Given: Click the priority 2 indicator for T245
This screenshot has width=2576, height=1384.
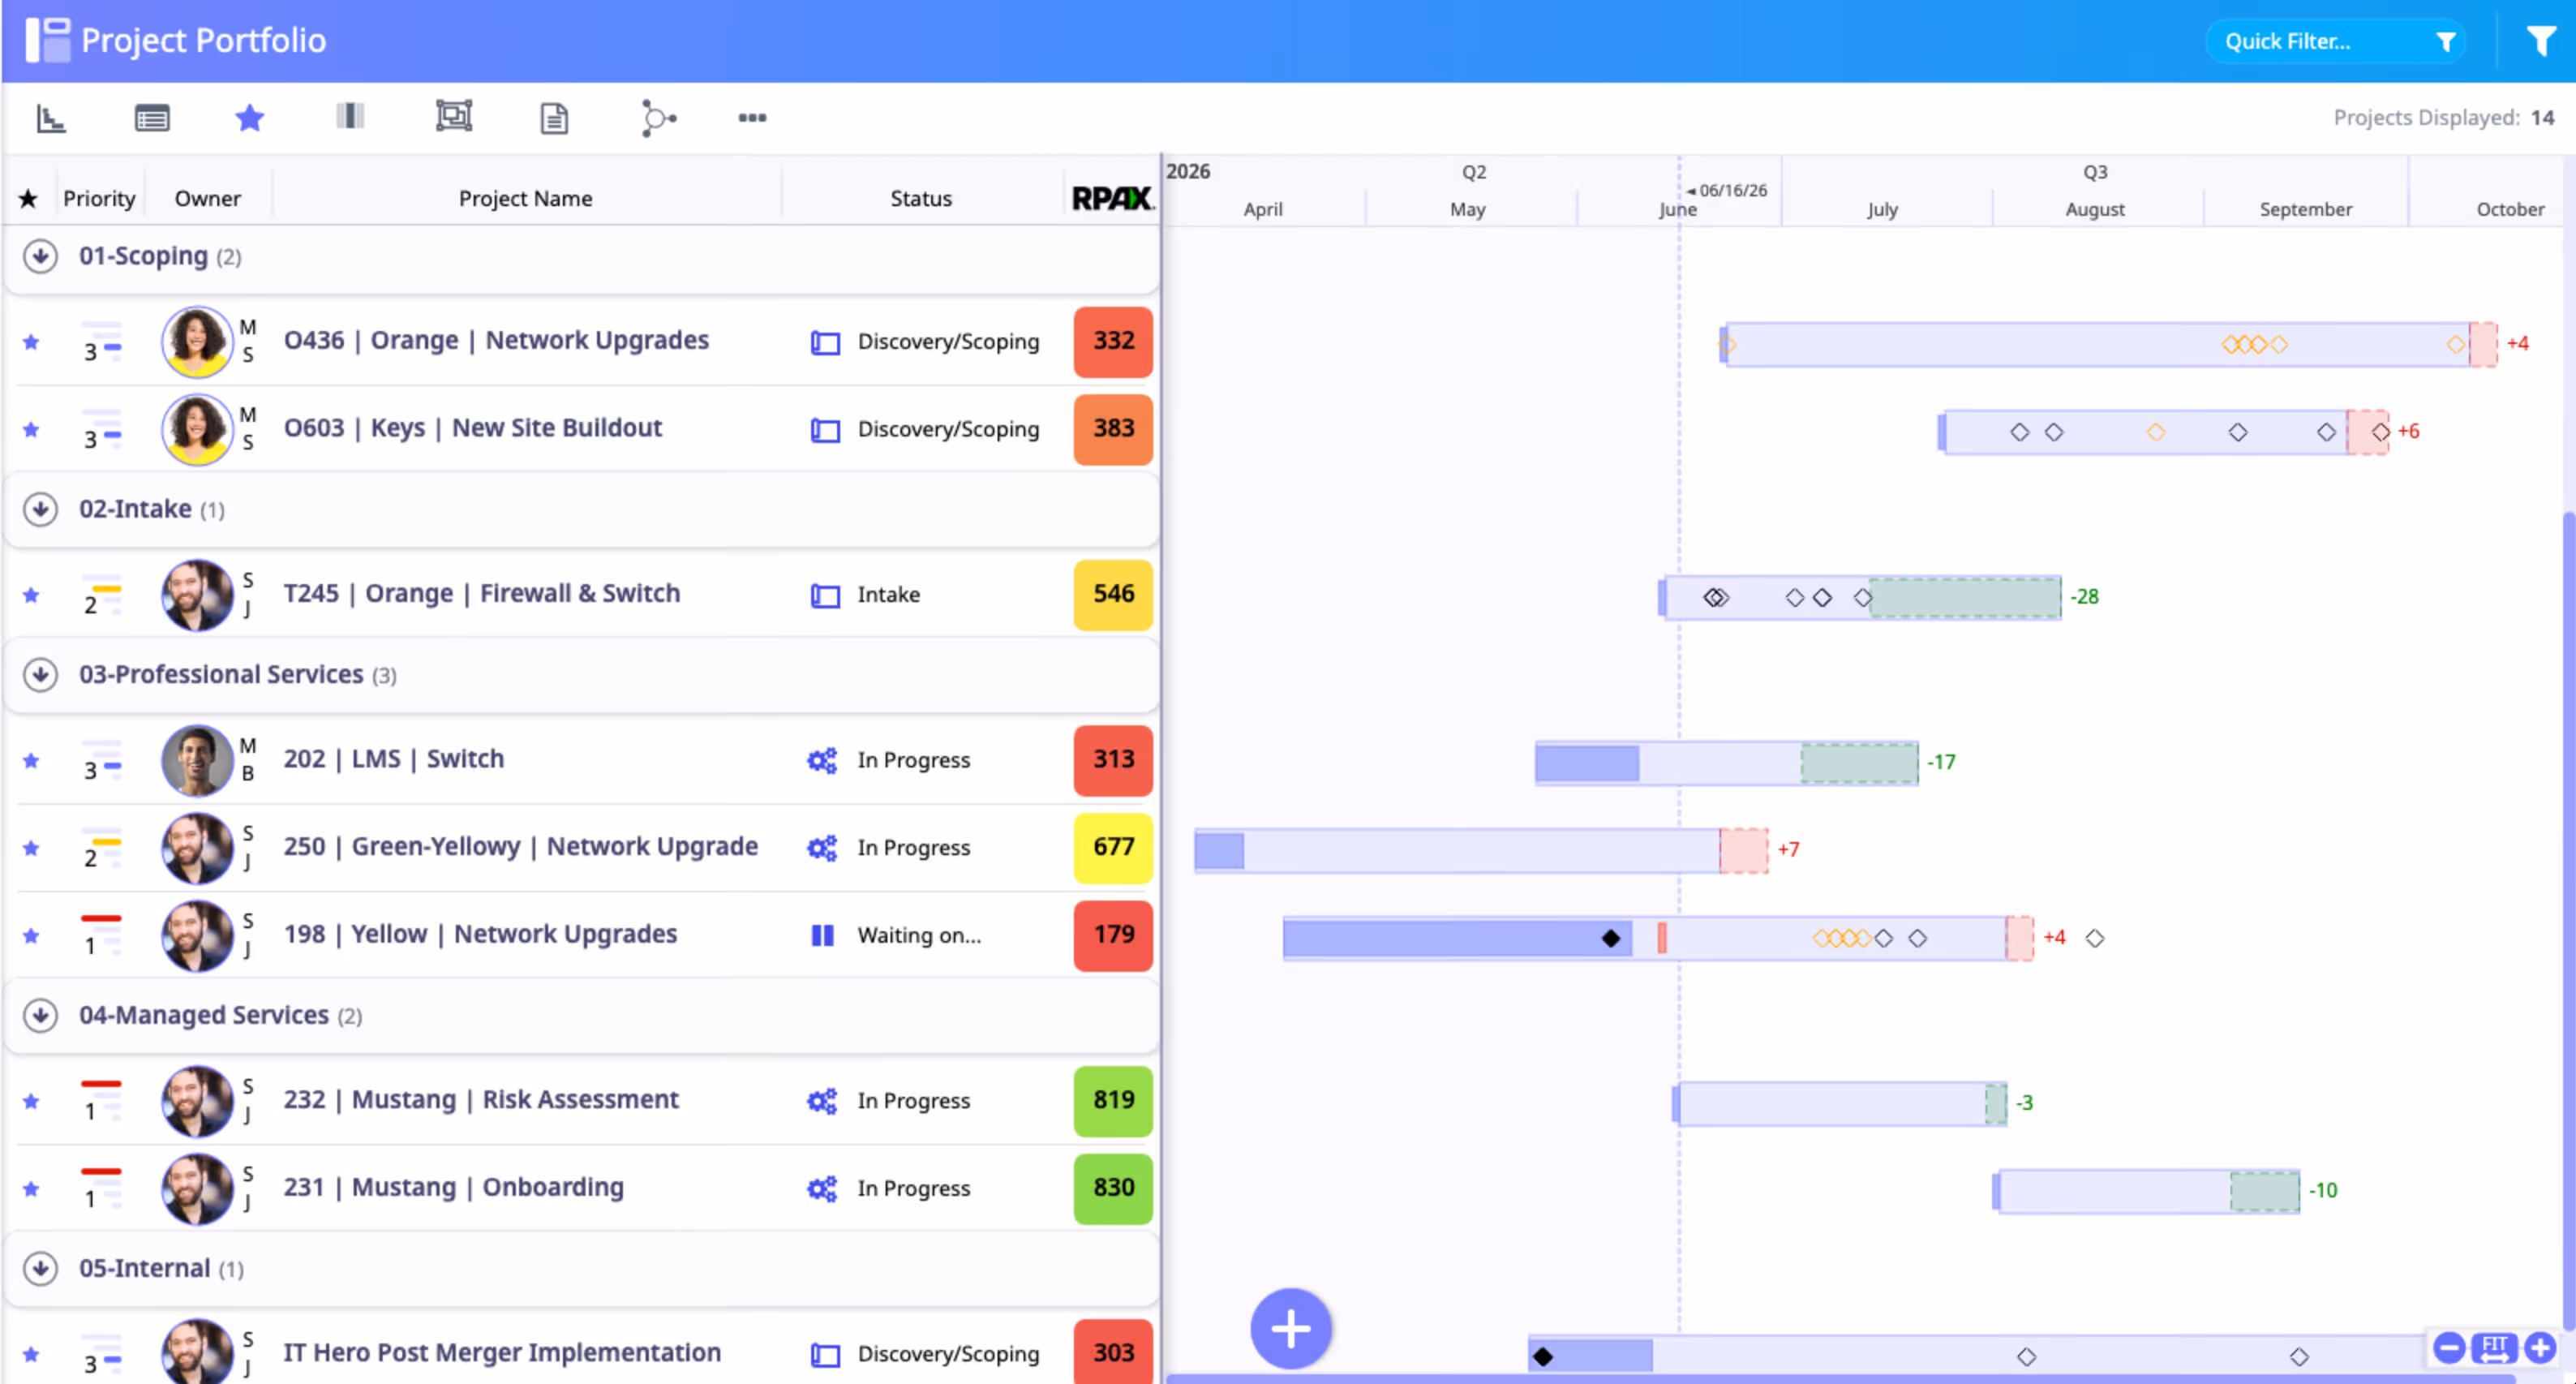Looking at the screenshot, I should pyautogui.click(x=100, y=595).
